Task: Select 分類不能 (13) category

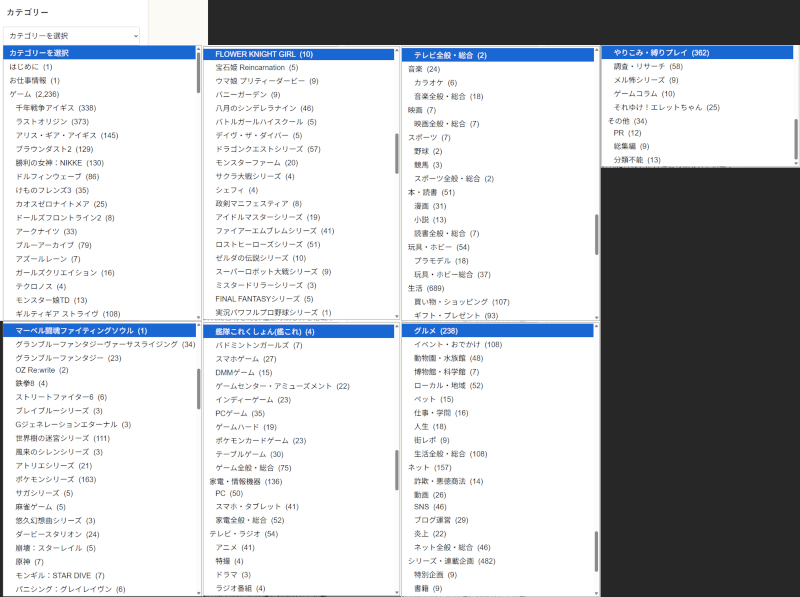Action: [x=697, y=160]
